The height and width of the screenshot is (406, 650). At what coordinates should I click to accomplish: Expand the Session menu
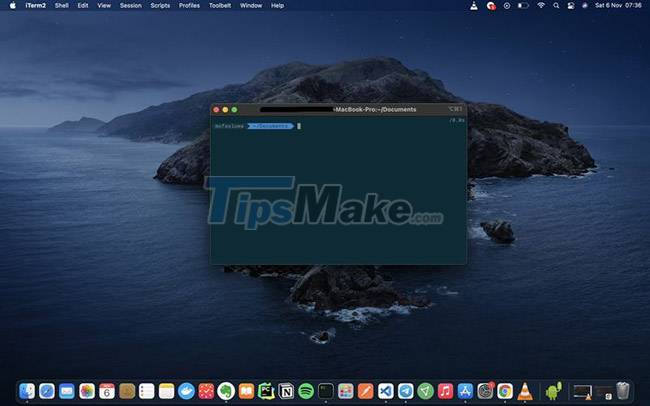(x=131, y=5)
